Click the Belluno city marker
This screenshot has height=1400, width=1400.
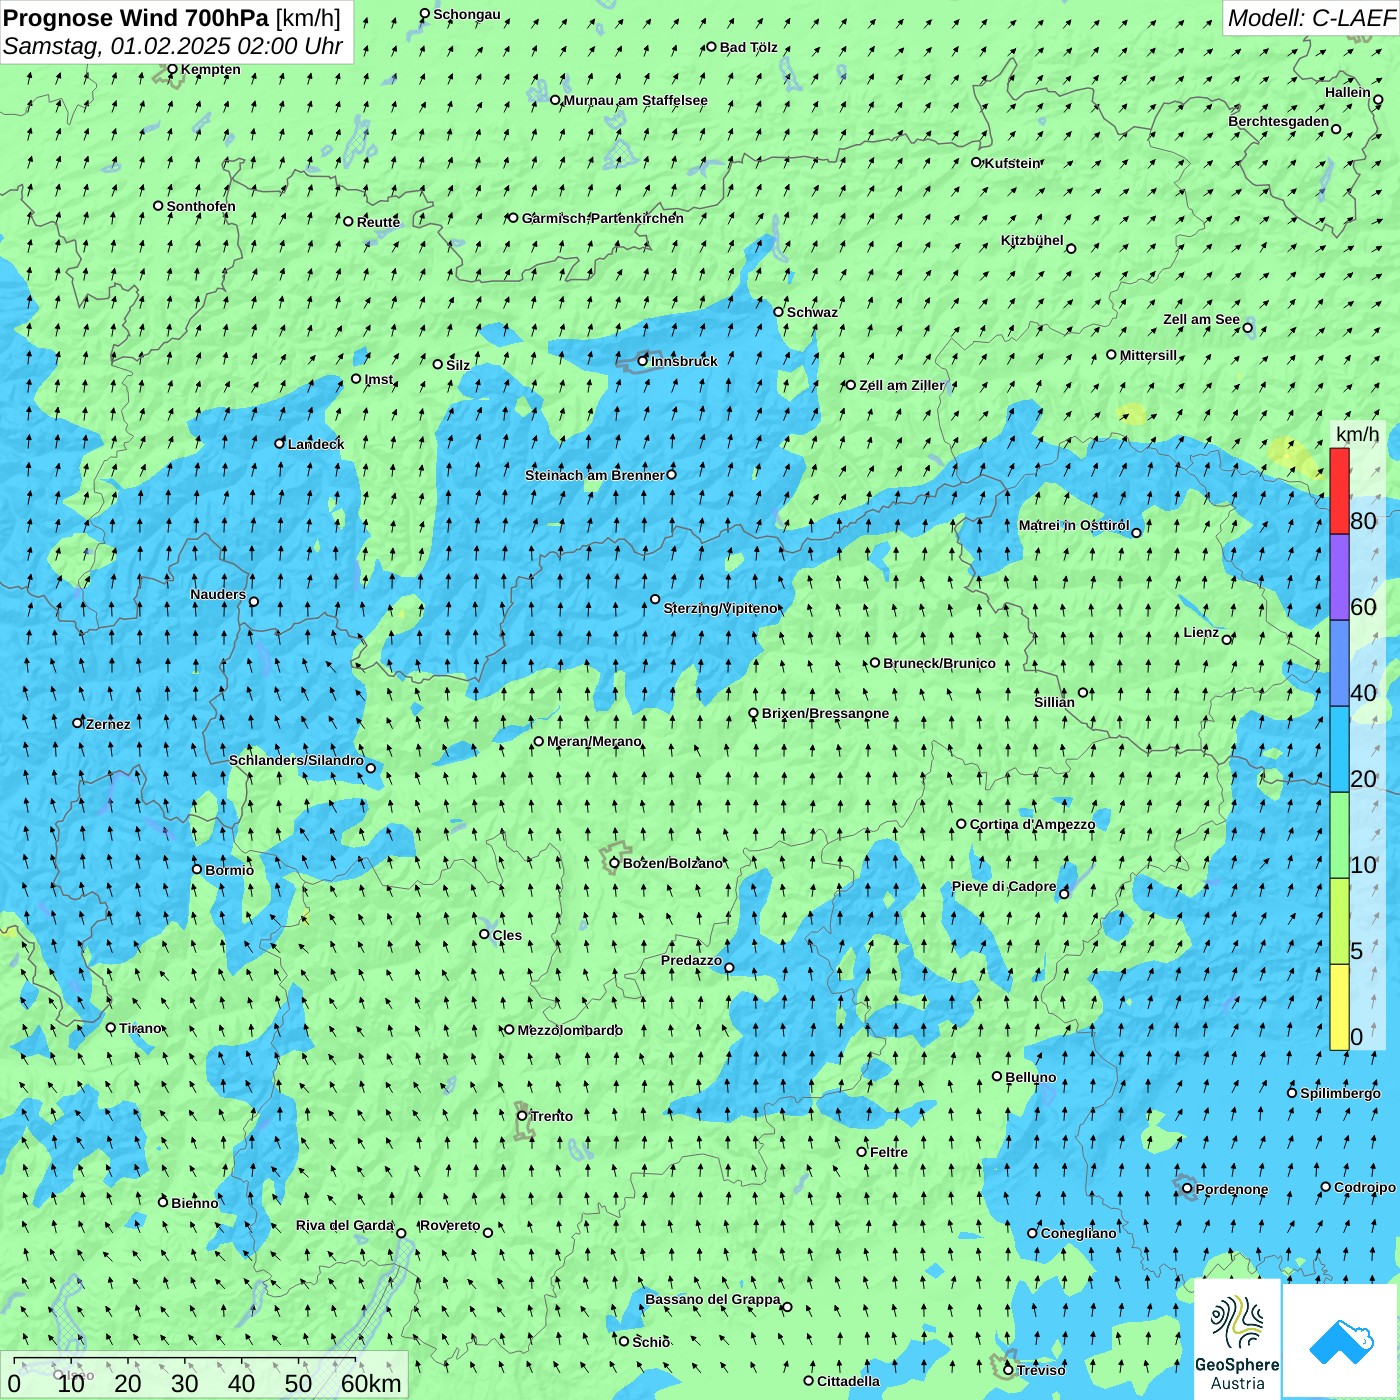(x=997, y=1076)
